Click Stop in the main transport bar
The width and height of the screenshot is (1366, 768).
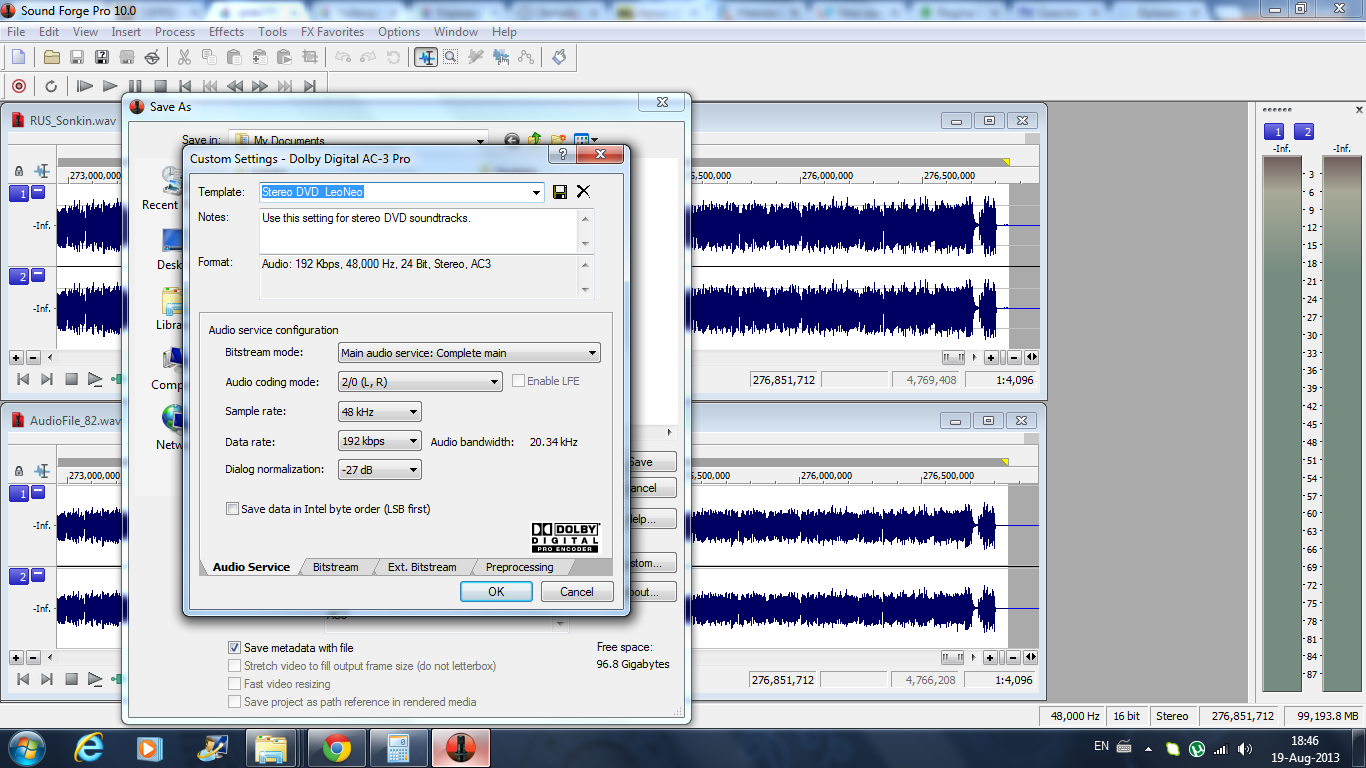tap(160, 86)
